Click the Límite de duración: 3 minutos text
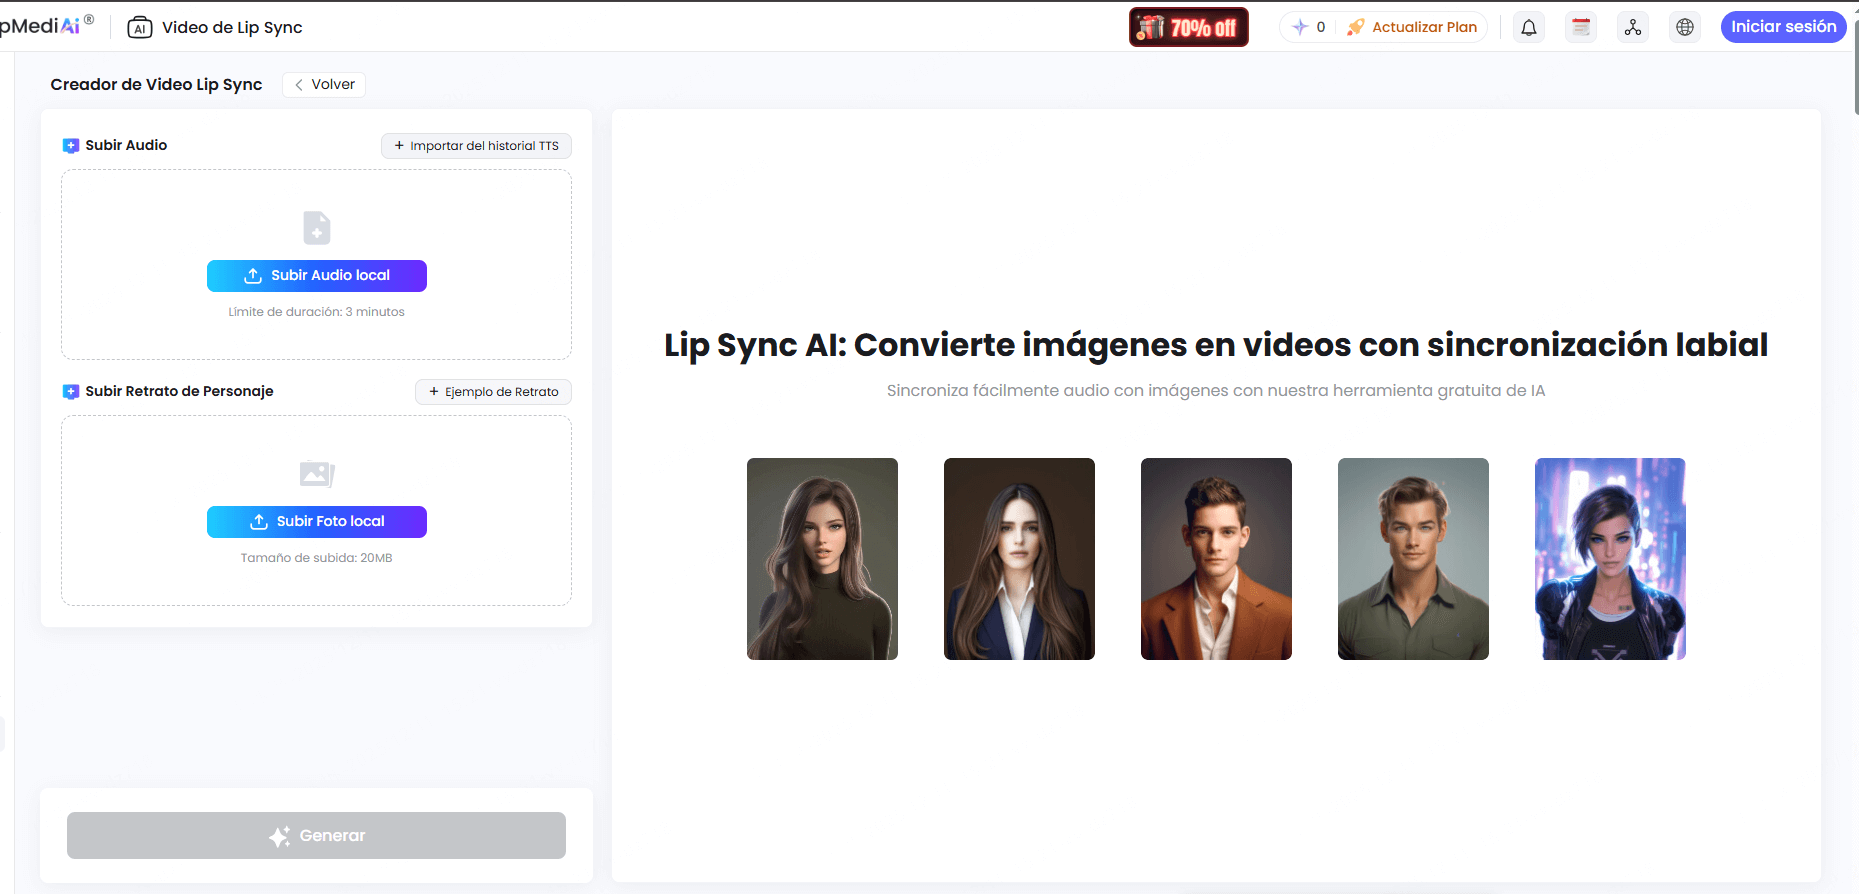Viewport: 1859px width, 894px height. click(316, 312)
